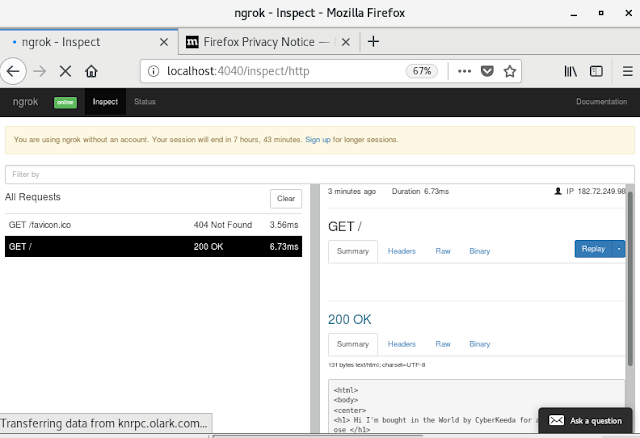The width and height of the screenshot is (640, 438).
Task: Clear all captured requests
Action: [286, 199]
